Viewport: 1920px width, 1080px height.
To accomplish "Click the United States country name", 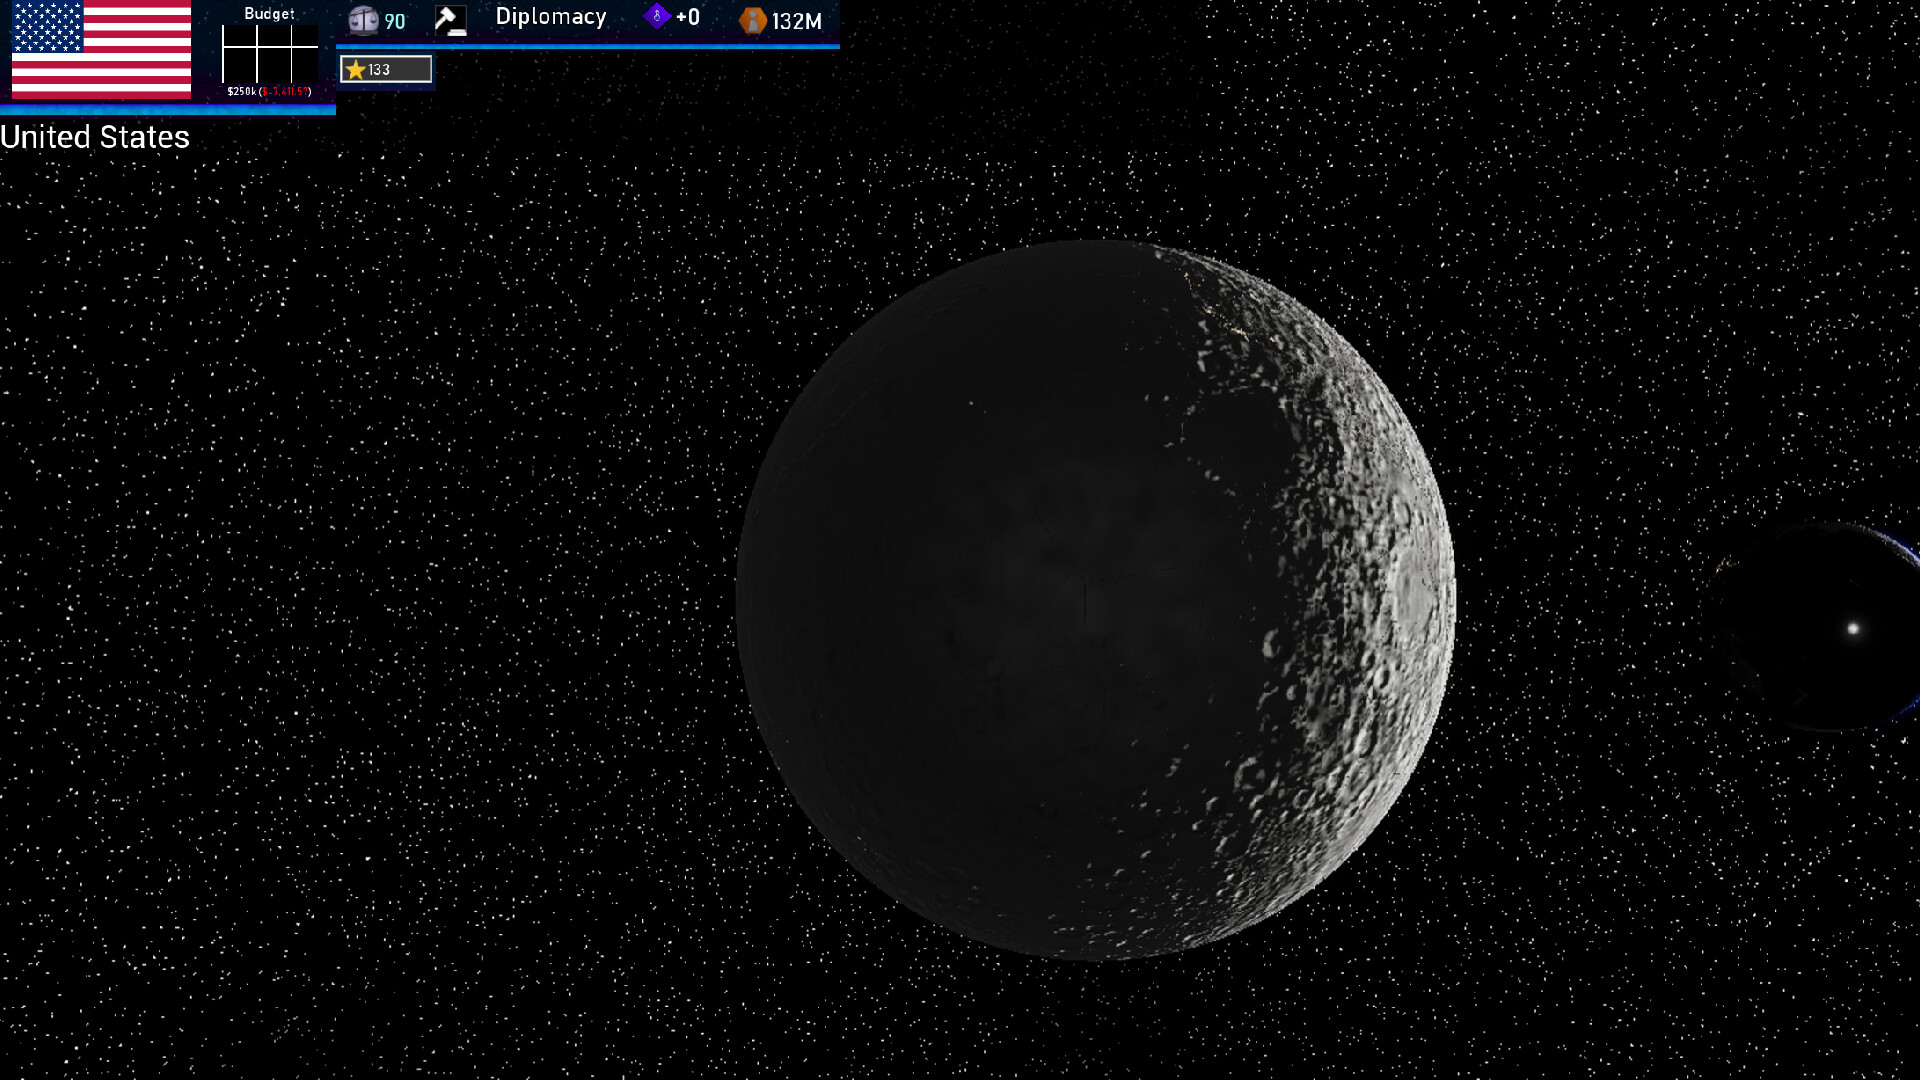I will tap(95, 137).
